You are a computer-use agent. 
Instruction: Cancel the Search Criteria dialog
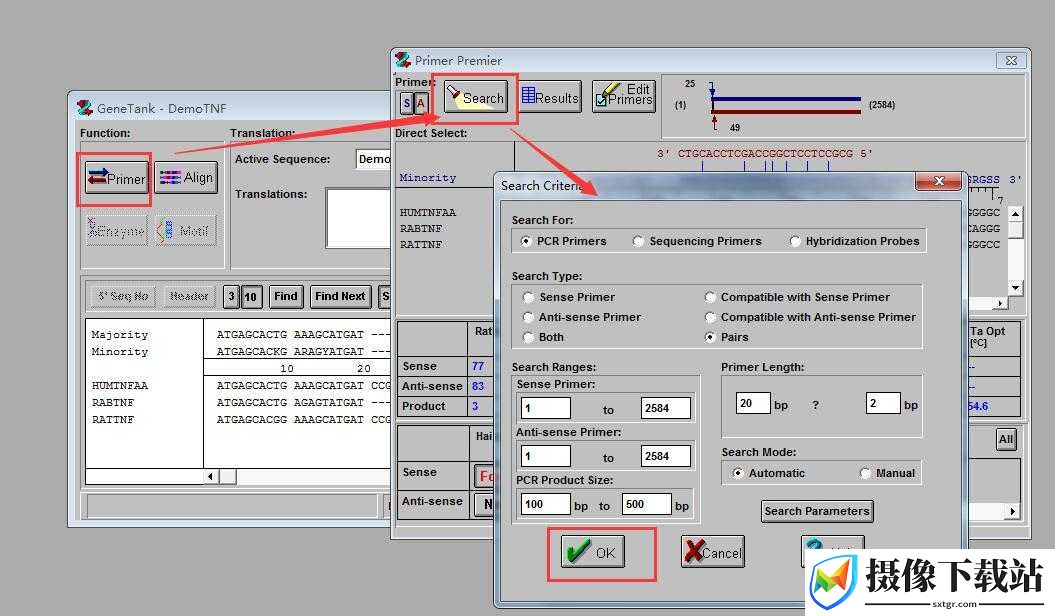pos(713,552)
